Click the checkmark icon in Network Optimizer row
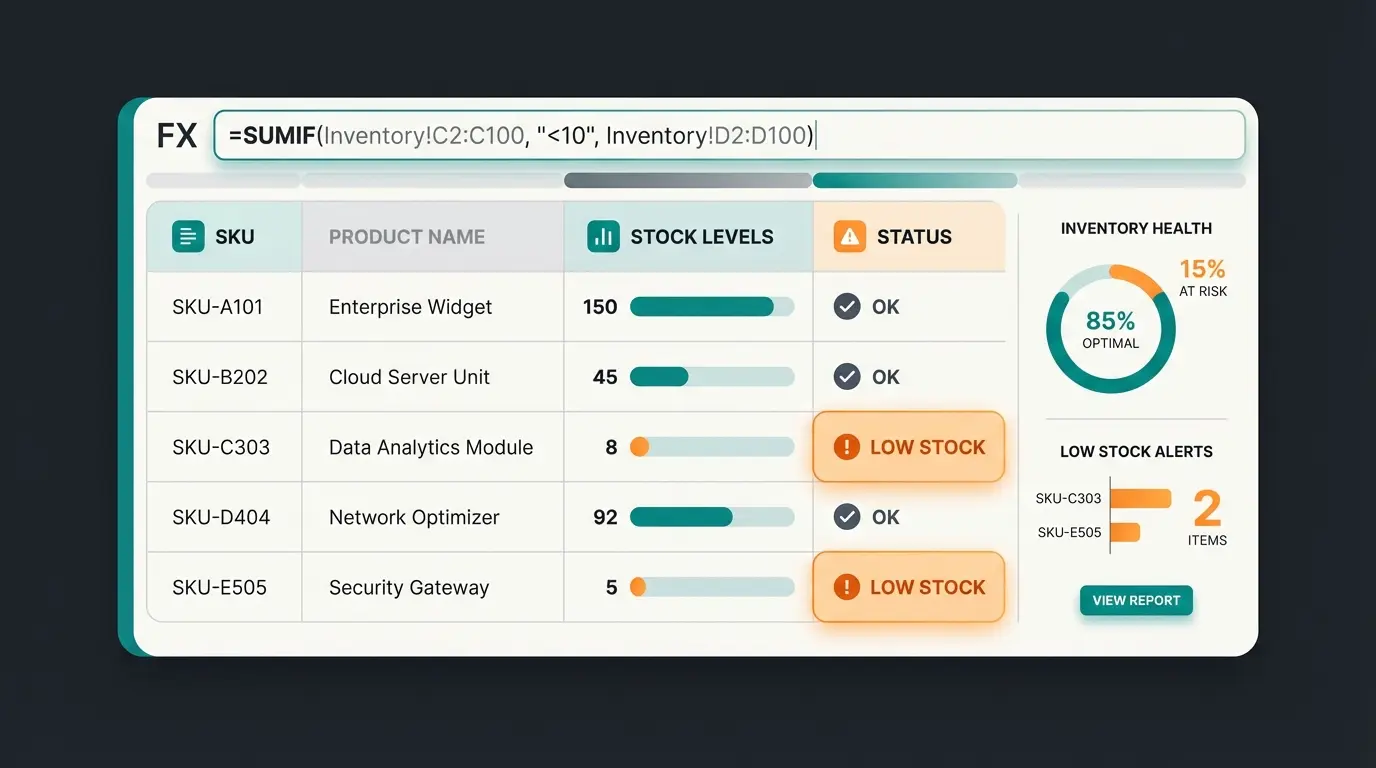 pos(847,517)
